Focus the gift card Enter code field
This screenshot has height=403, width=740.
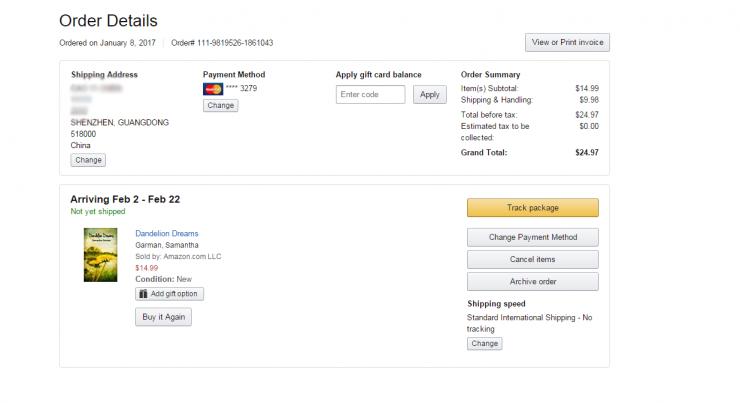point(370,94)
